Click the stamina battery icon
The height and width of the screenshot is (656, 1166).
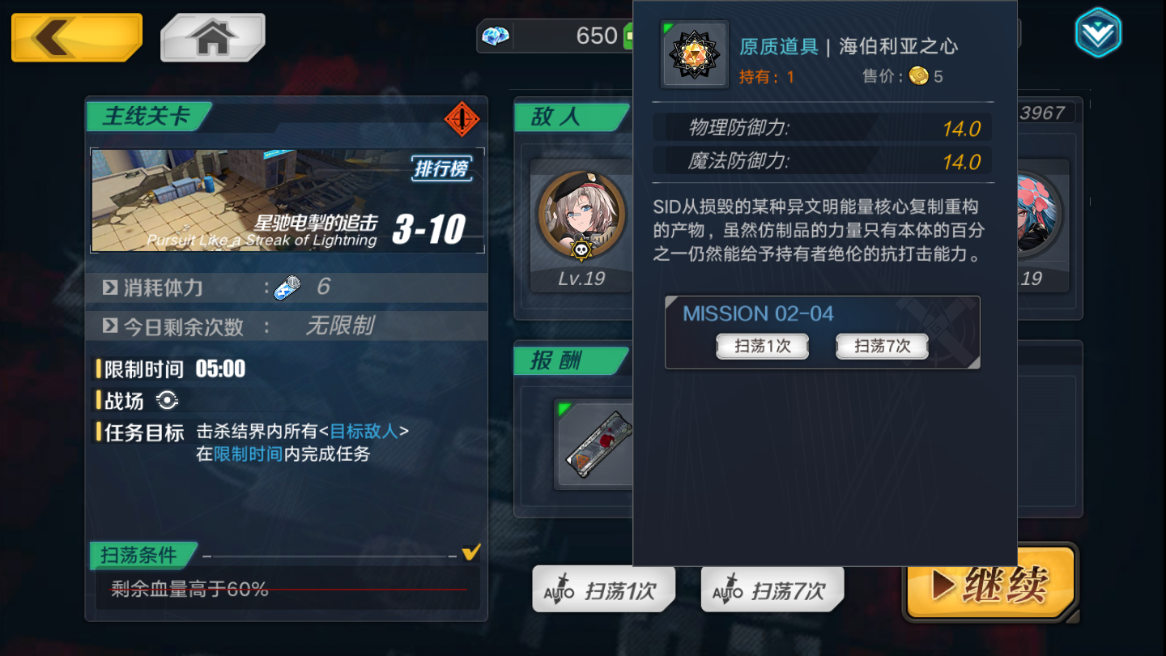287,287
